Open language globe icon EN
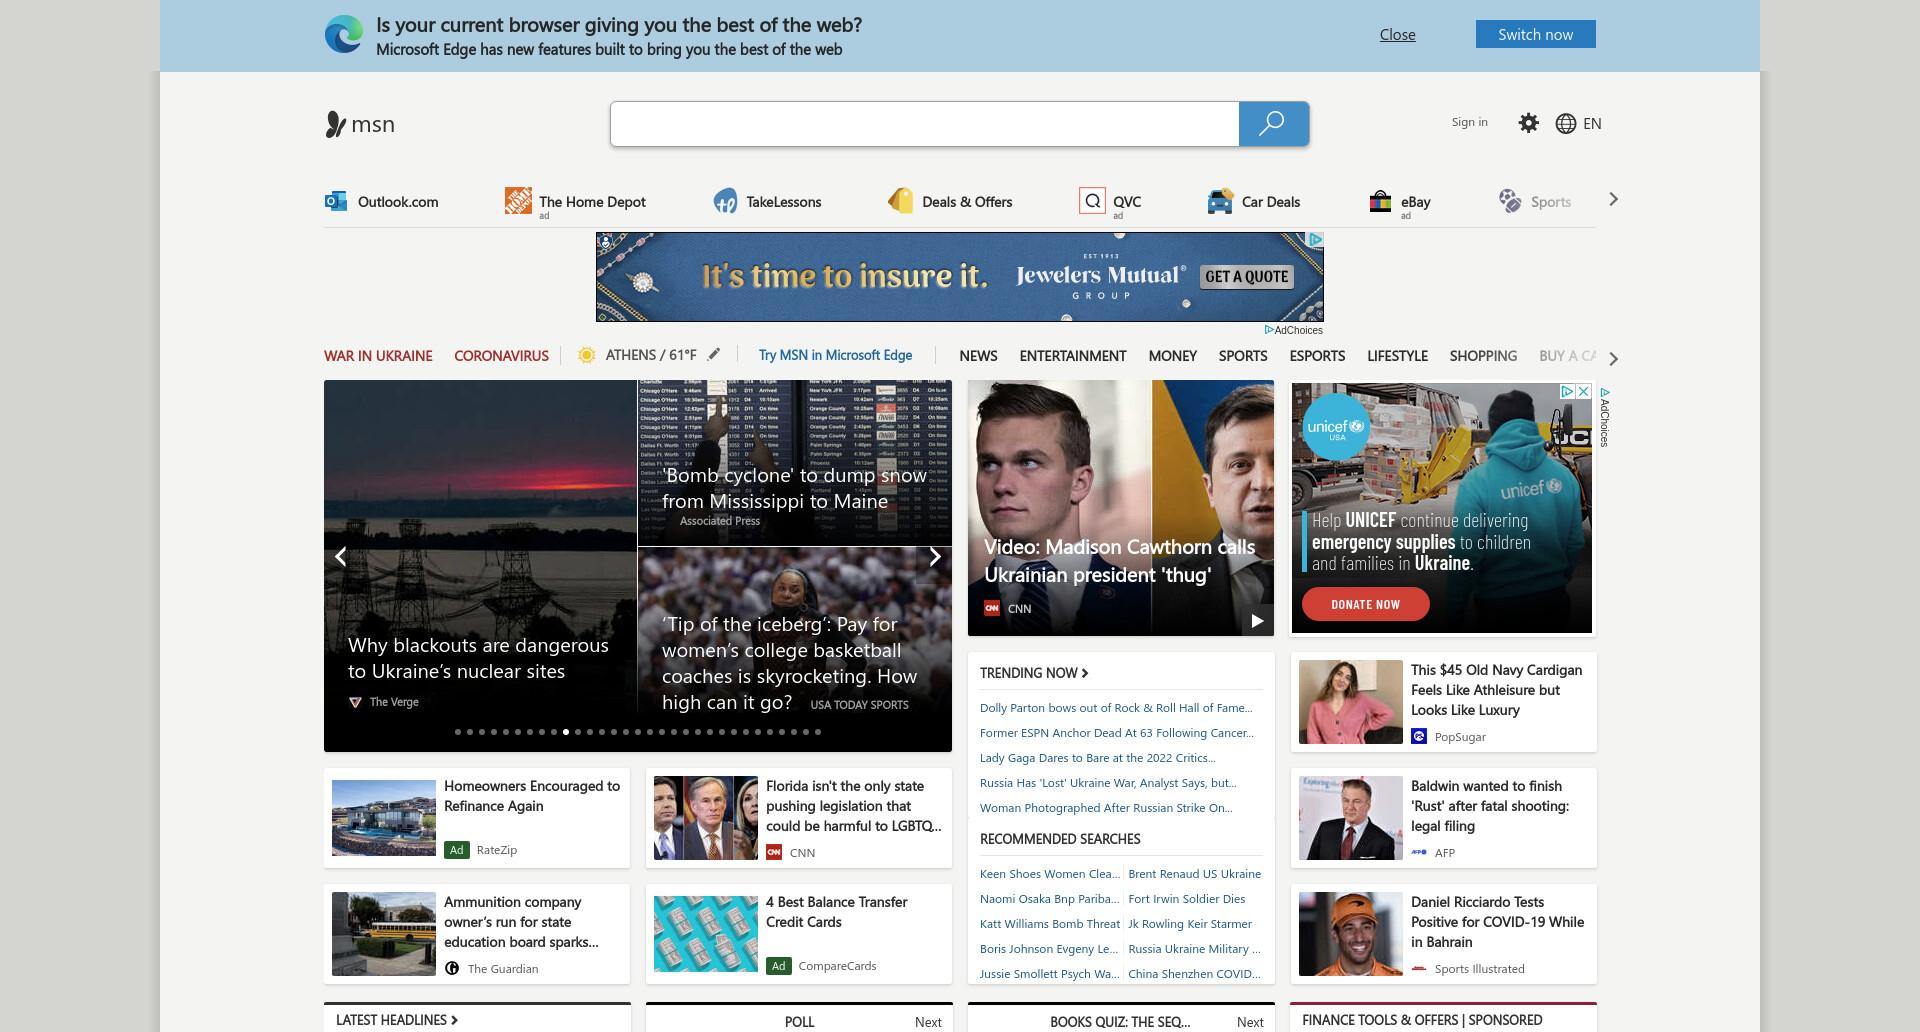1920x1032 pixels. tap(1579, 123)
